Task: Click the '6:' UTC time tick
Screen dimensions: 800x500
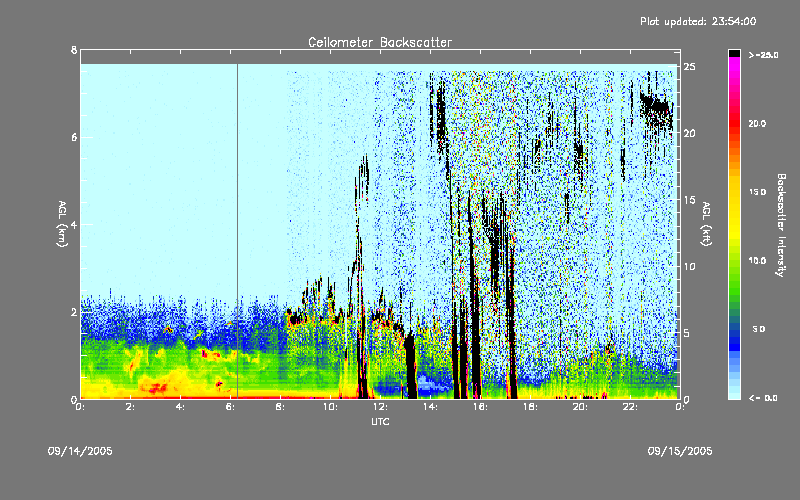Action: 231,407
